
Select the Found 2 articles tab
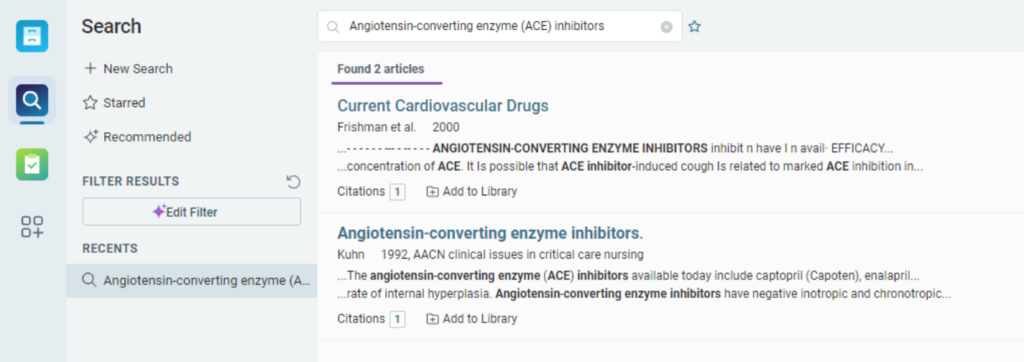pyautogui.click(x=381, y=69)
